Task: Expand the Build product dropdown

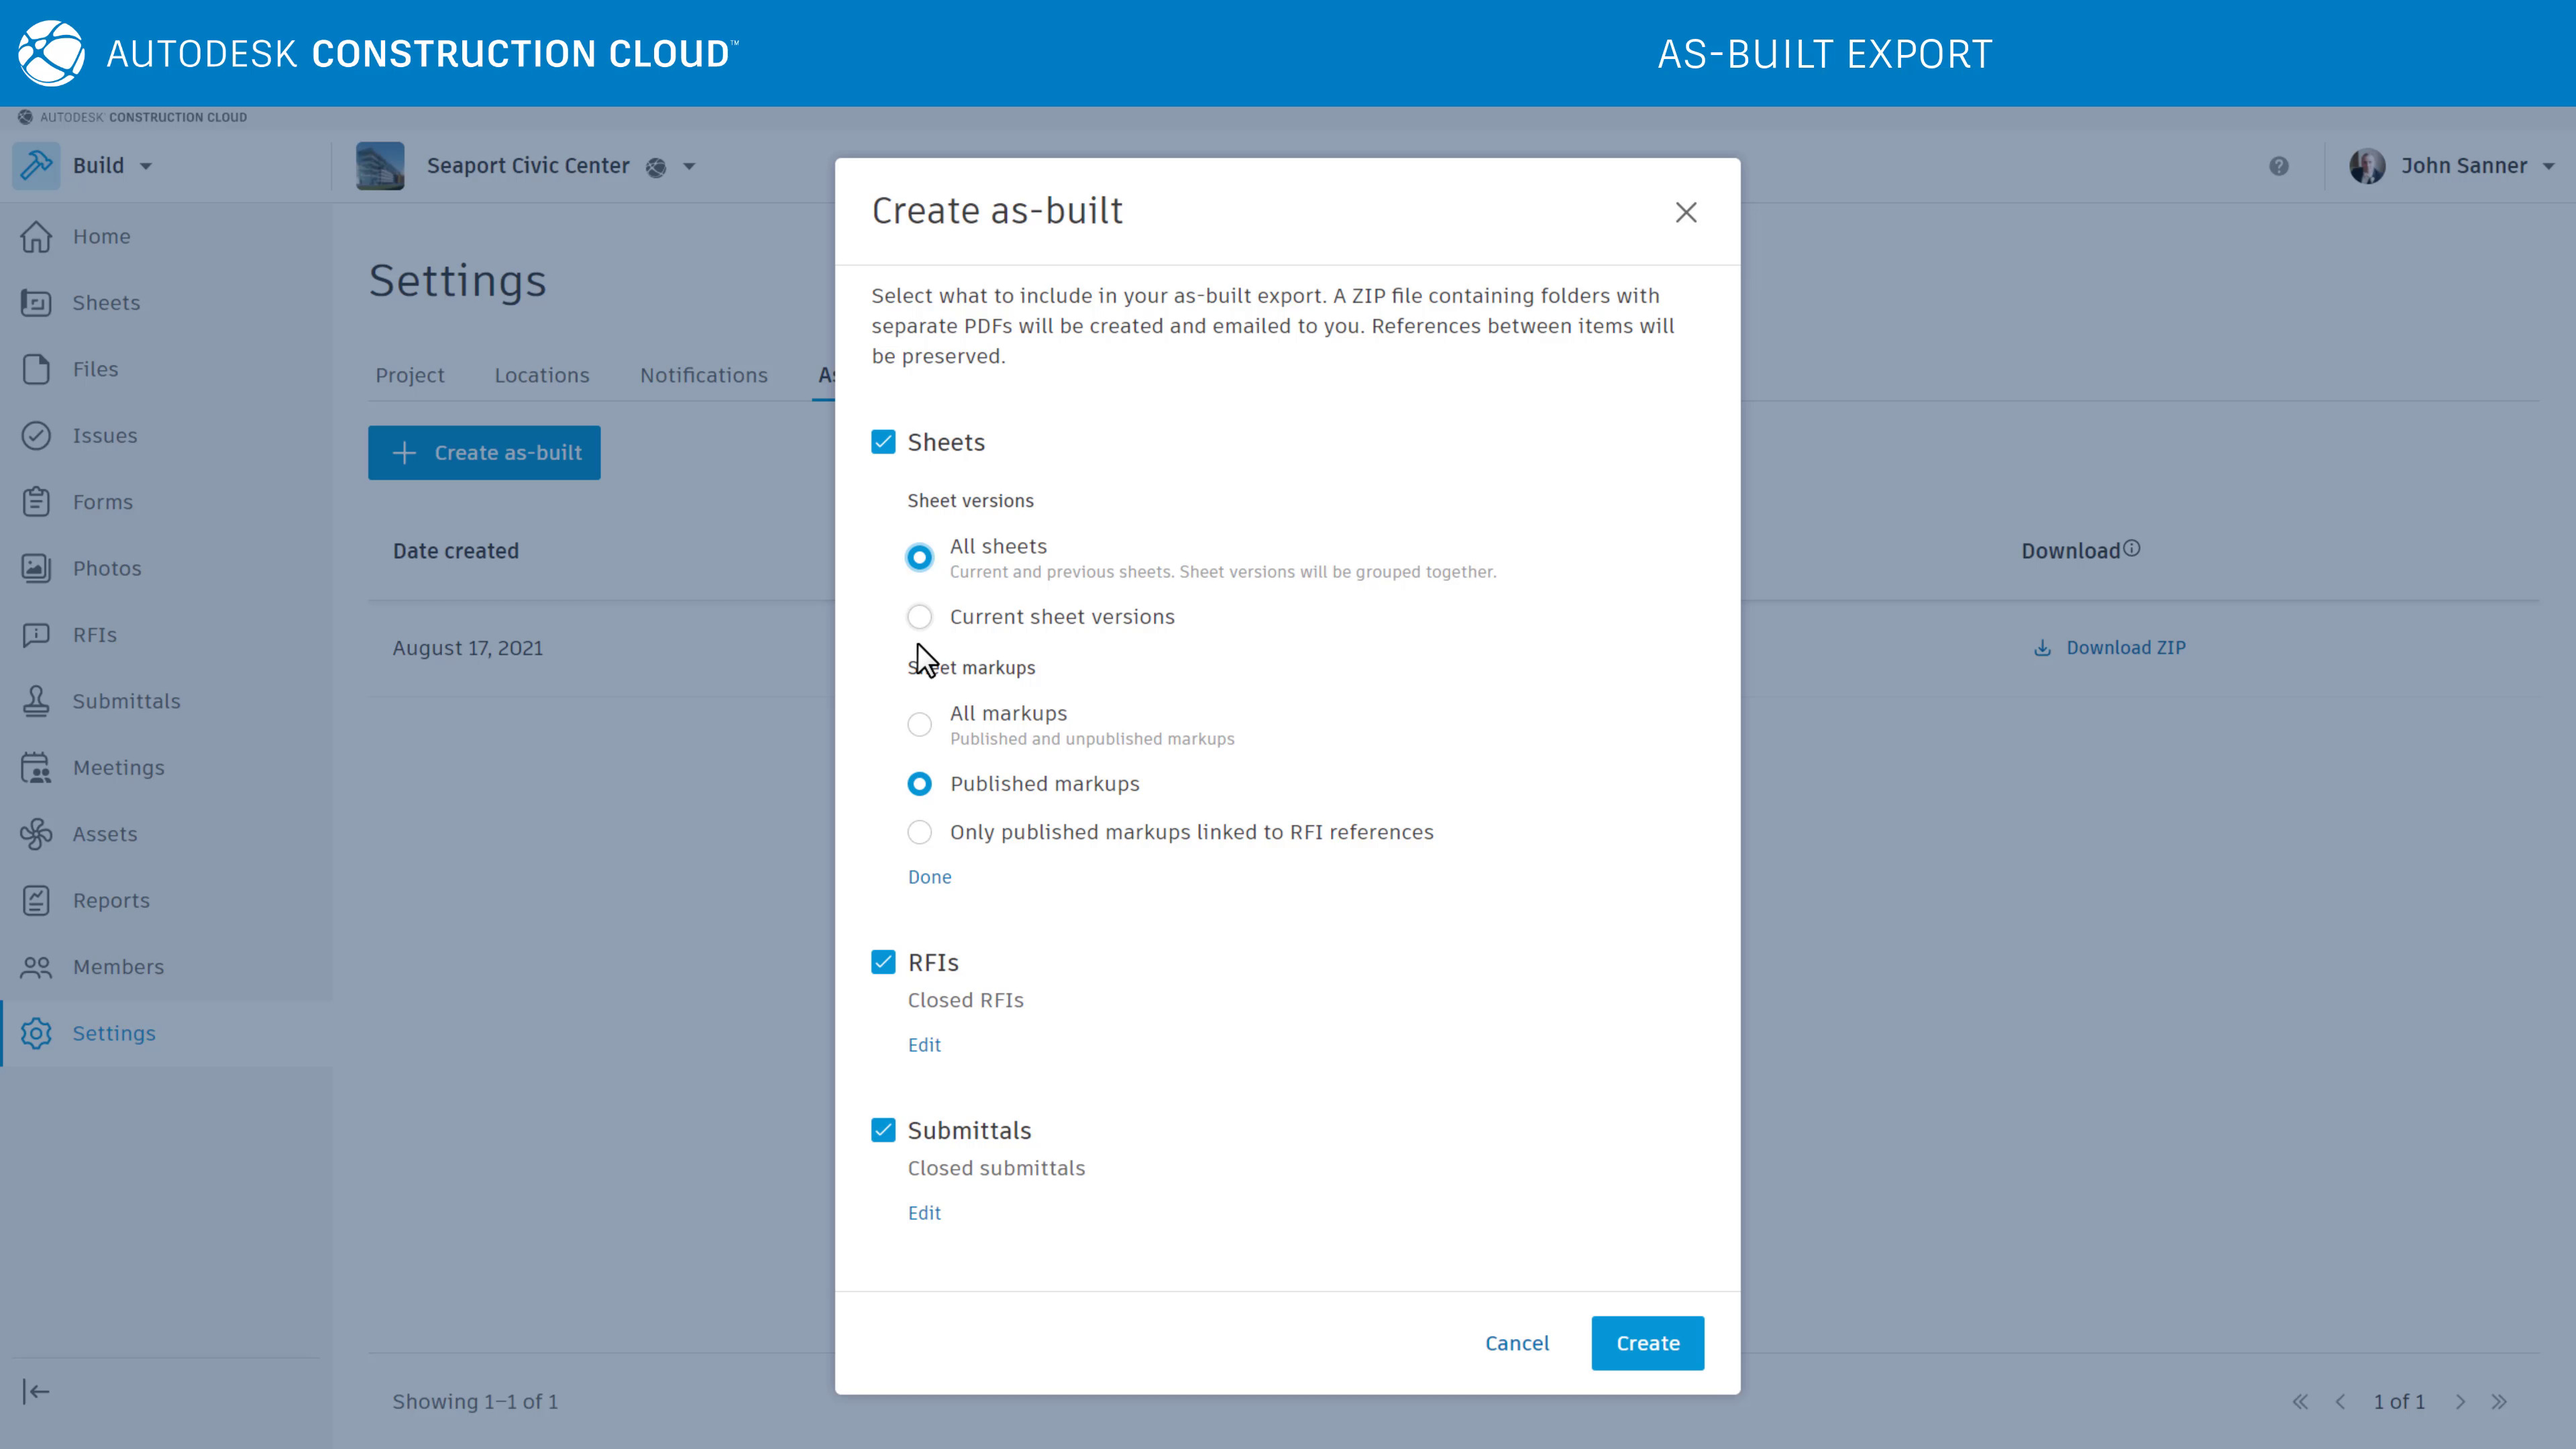Action: pyautogui.click(x=146, y=166)
